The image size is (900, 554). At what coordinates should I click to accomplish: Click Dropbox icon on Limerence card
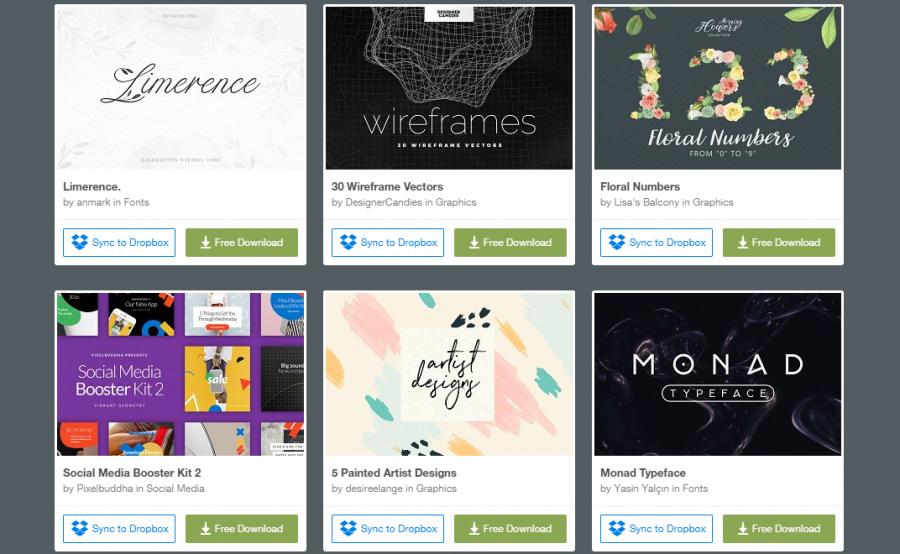click(80, 242)
